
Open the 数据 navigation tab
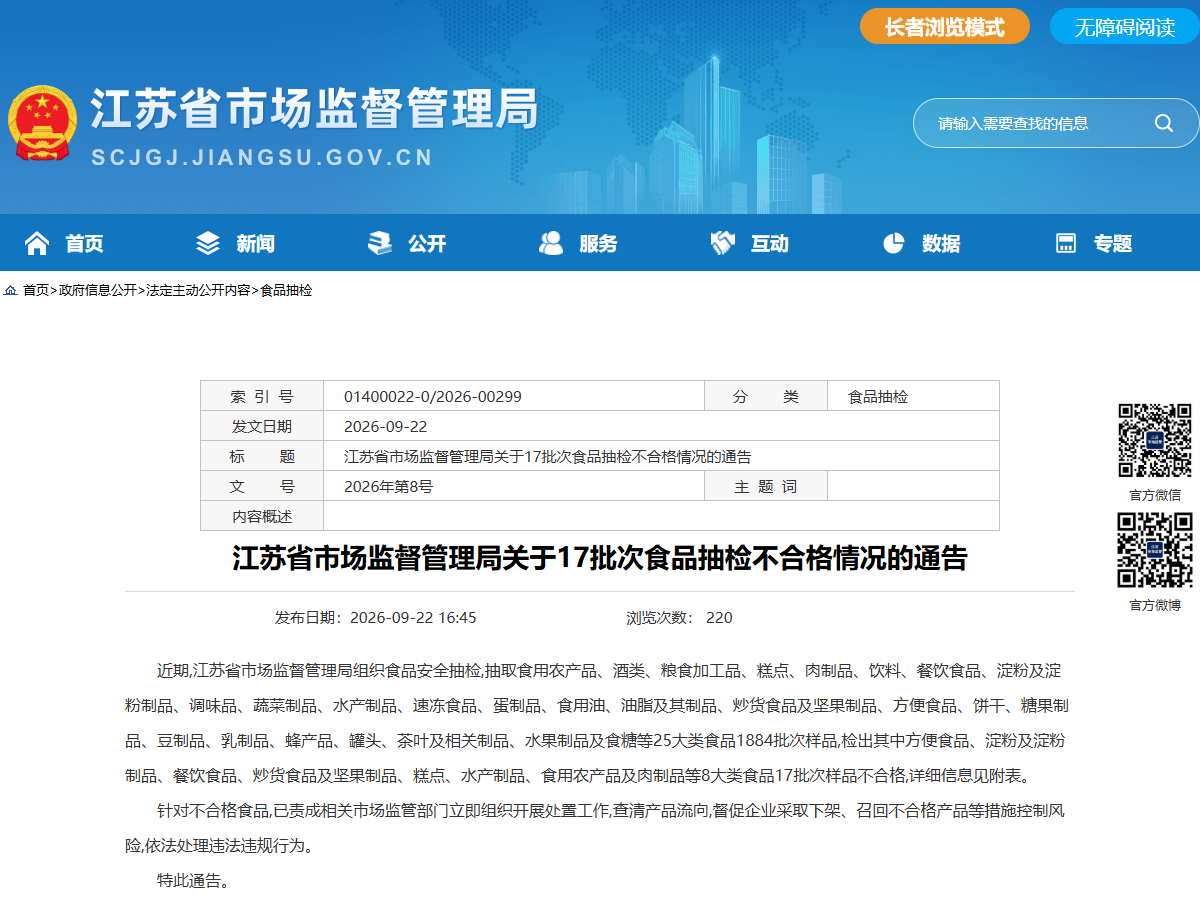[x=942, y=243]
